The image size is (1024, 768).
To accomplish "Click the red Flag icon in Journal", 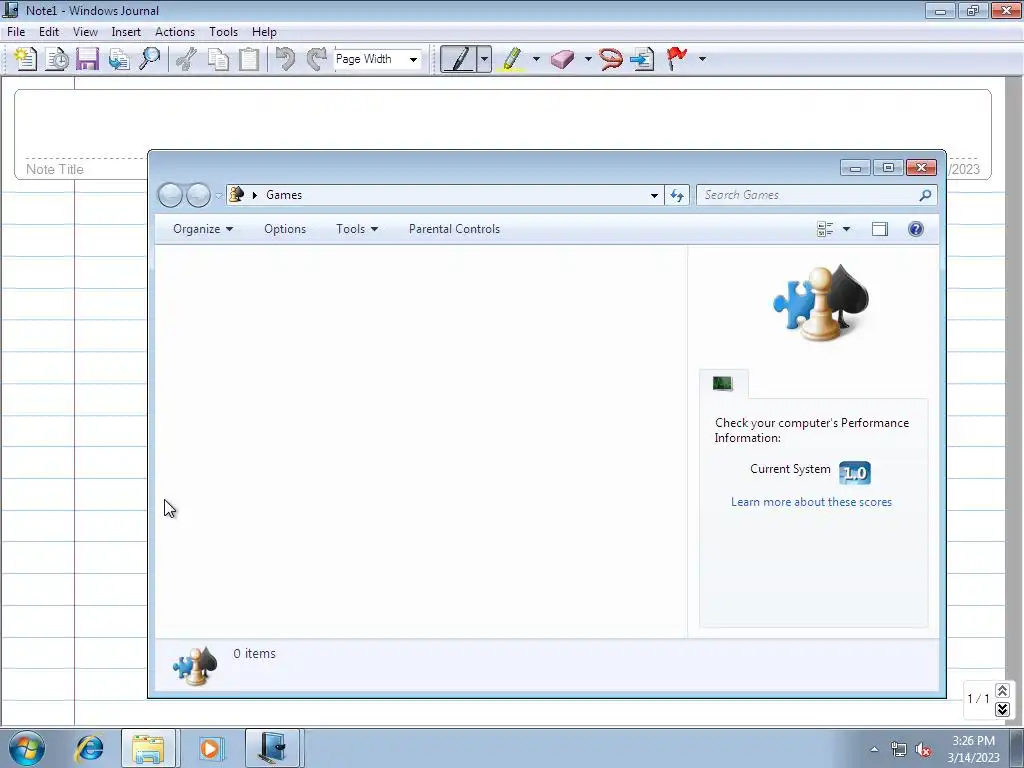I will point(677,59).
